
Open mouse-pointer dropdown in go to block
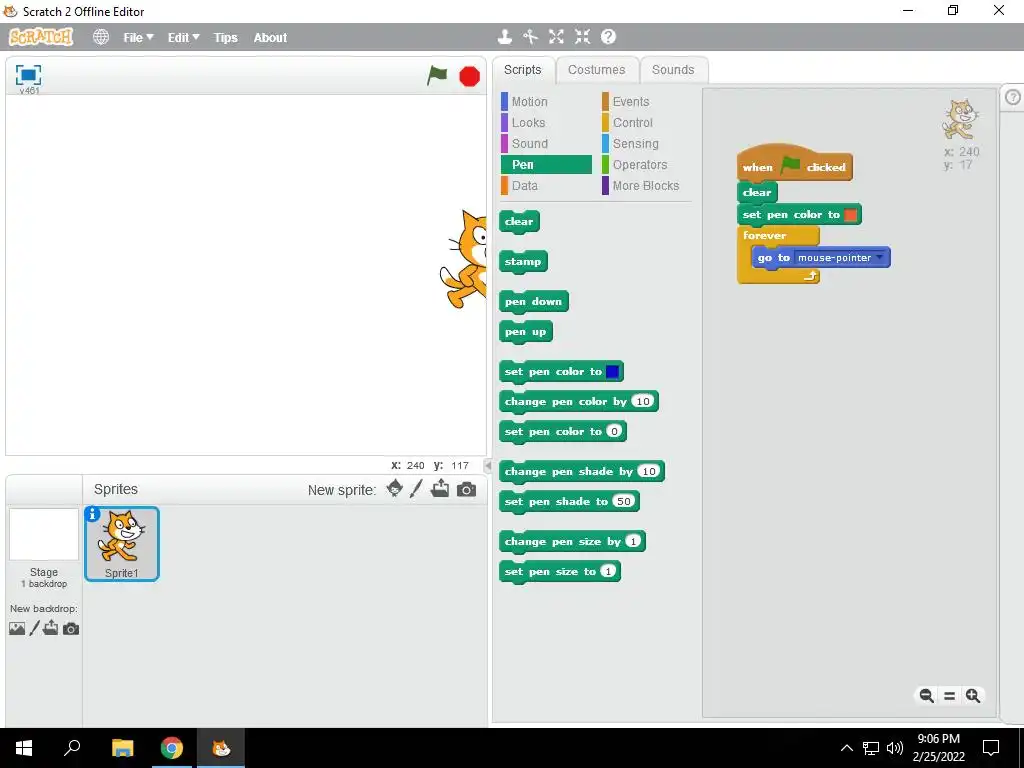click(x=880, y=257)
